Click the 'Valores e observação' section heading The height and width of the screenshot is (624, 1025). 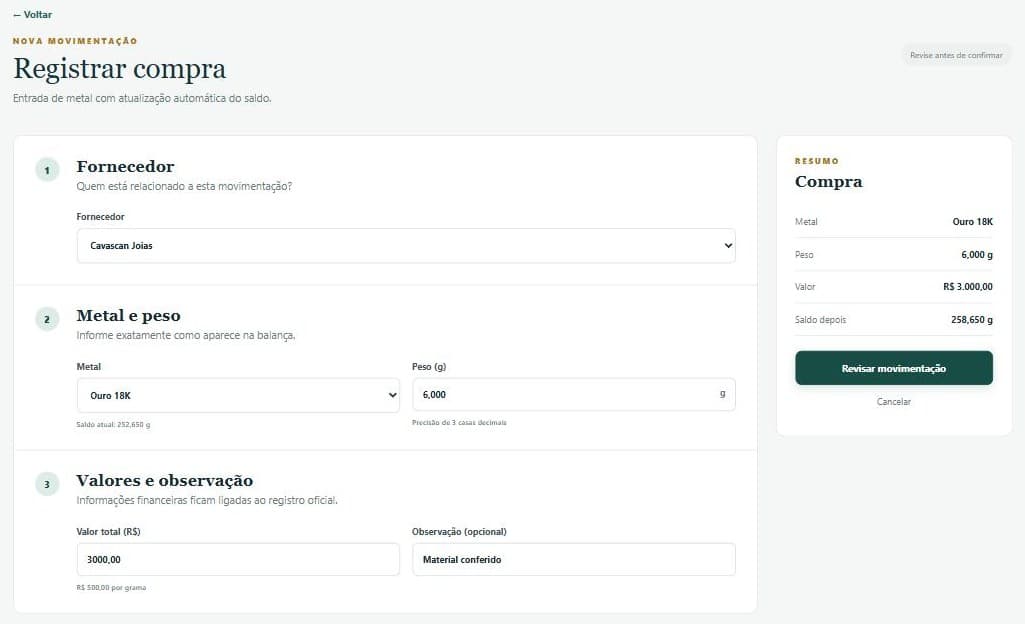pyautogui.click(x=165, y=480)
